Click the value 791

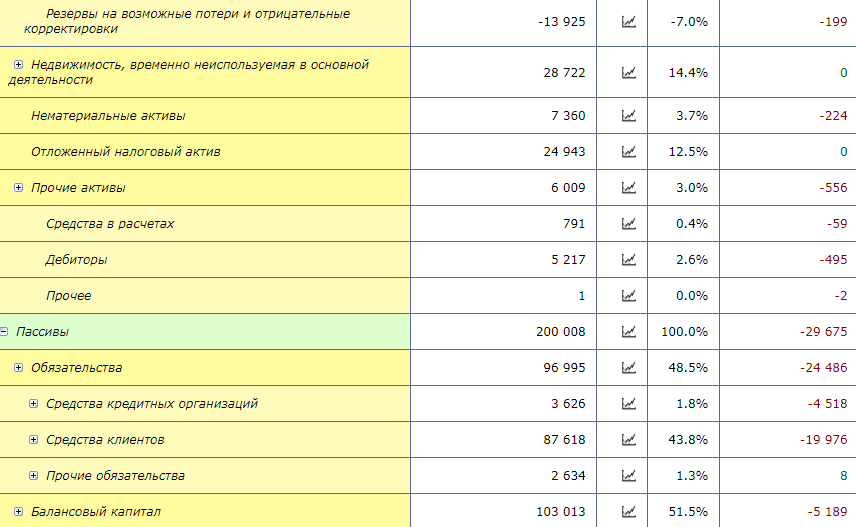point(574,224)
